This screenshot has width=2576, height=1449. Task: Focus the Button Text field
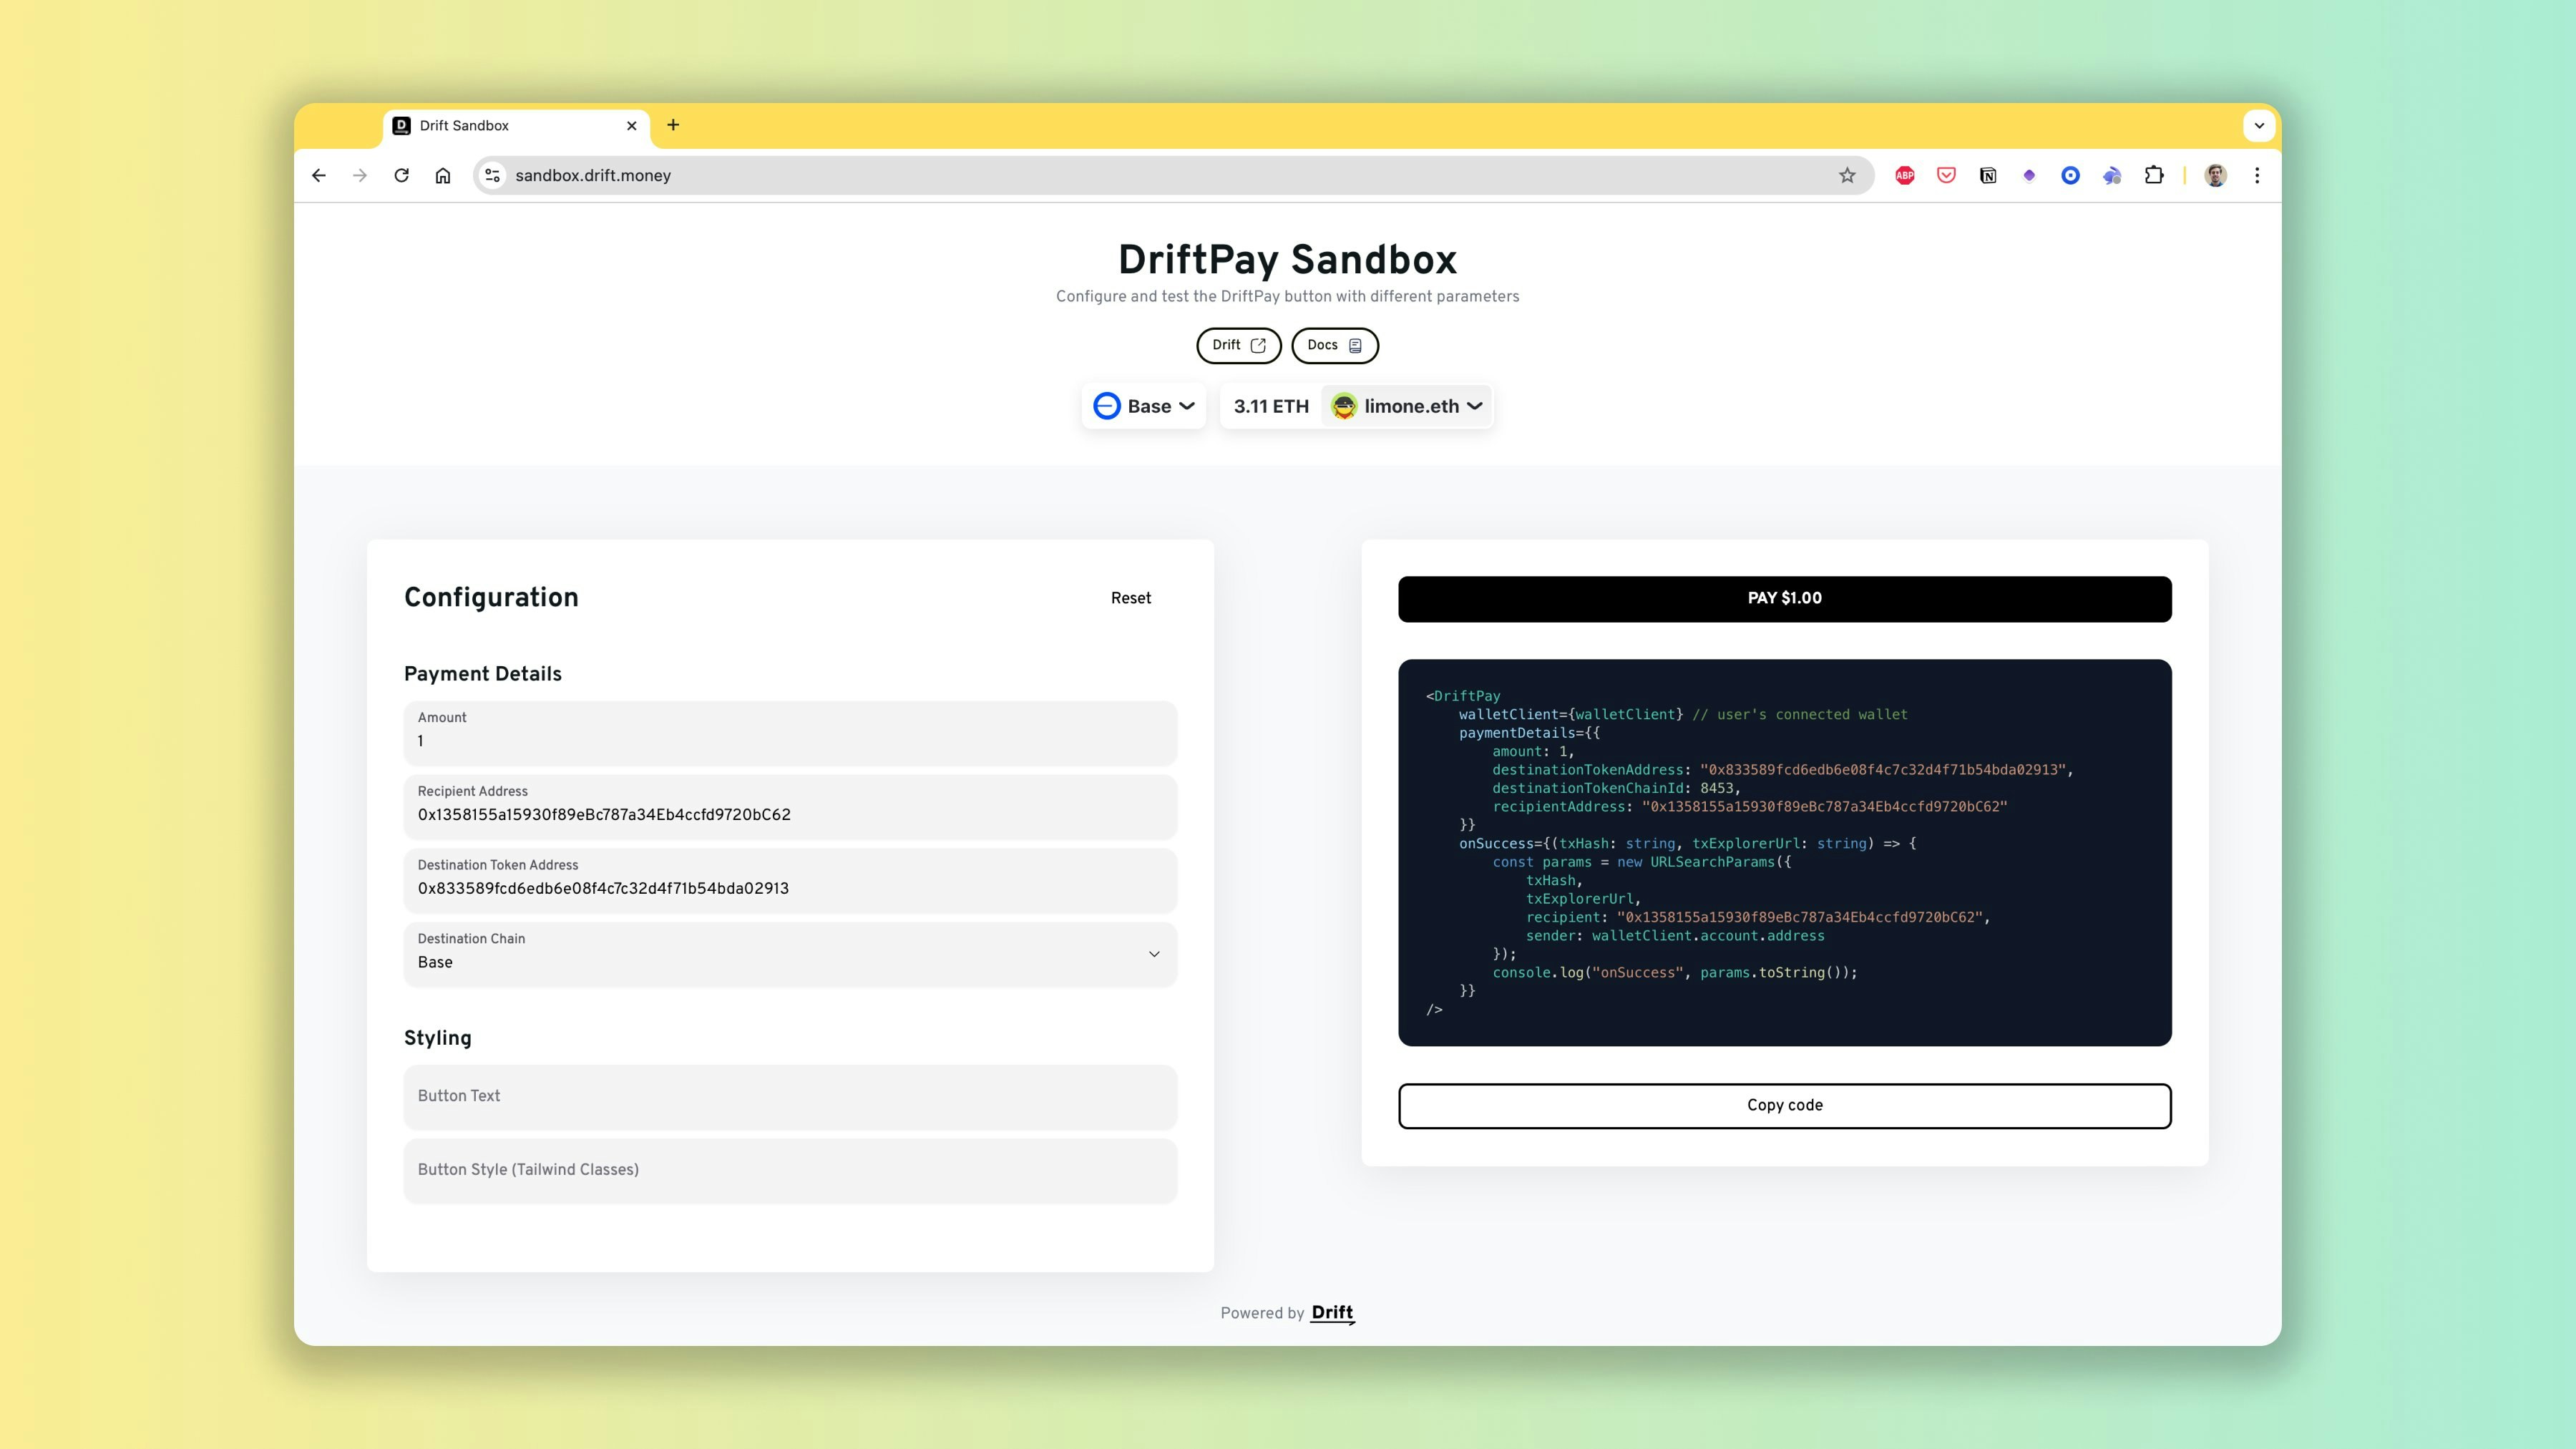click(790, 1097)
